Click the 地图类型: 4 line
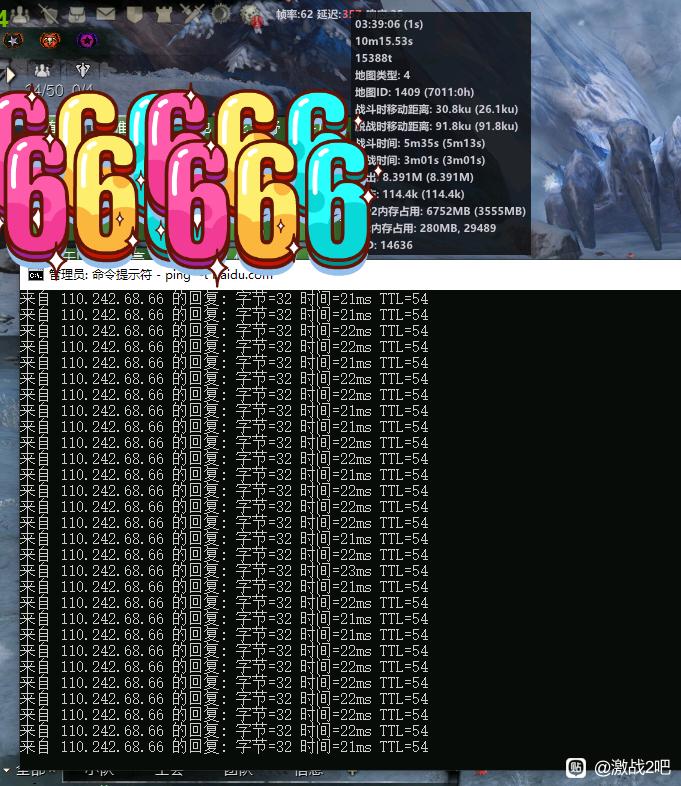 click(x=382, y=75)
